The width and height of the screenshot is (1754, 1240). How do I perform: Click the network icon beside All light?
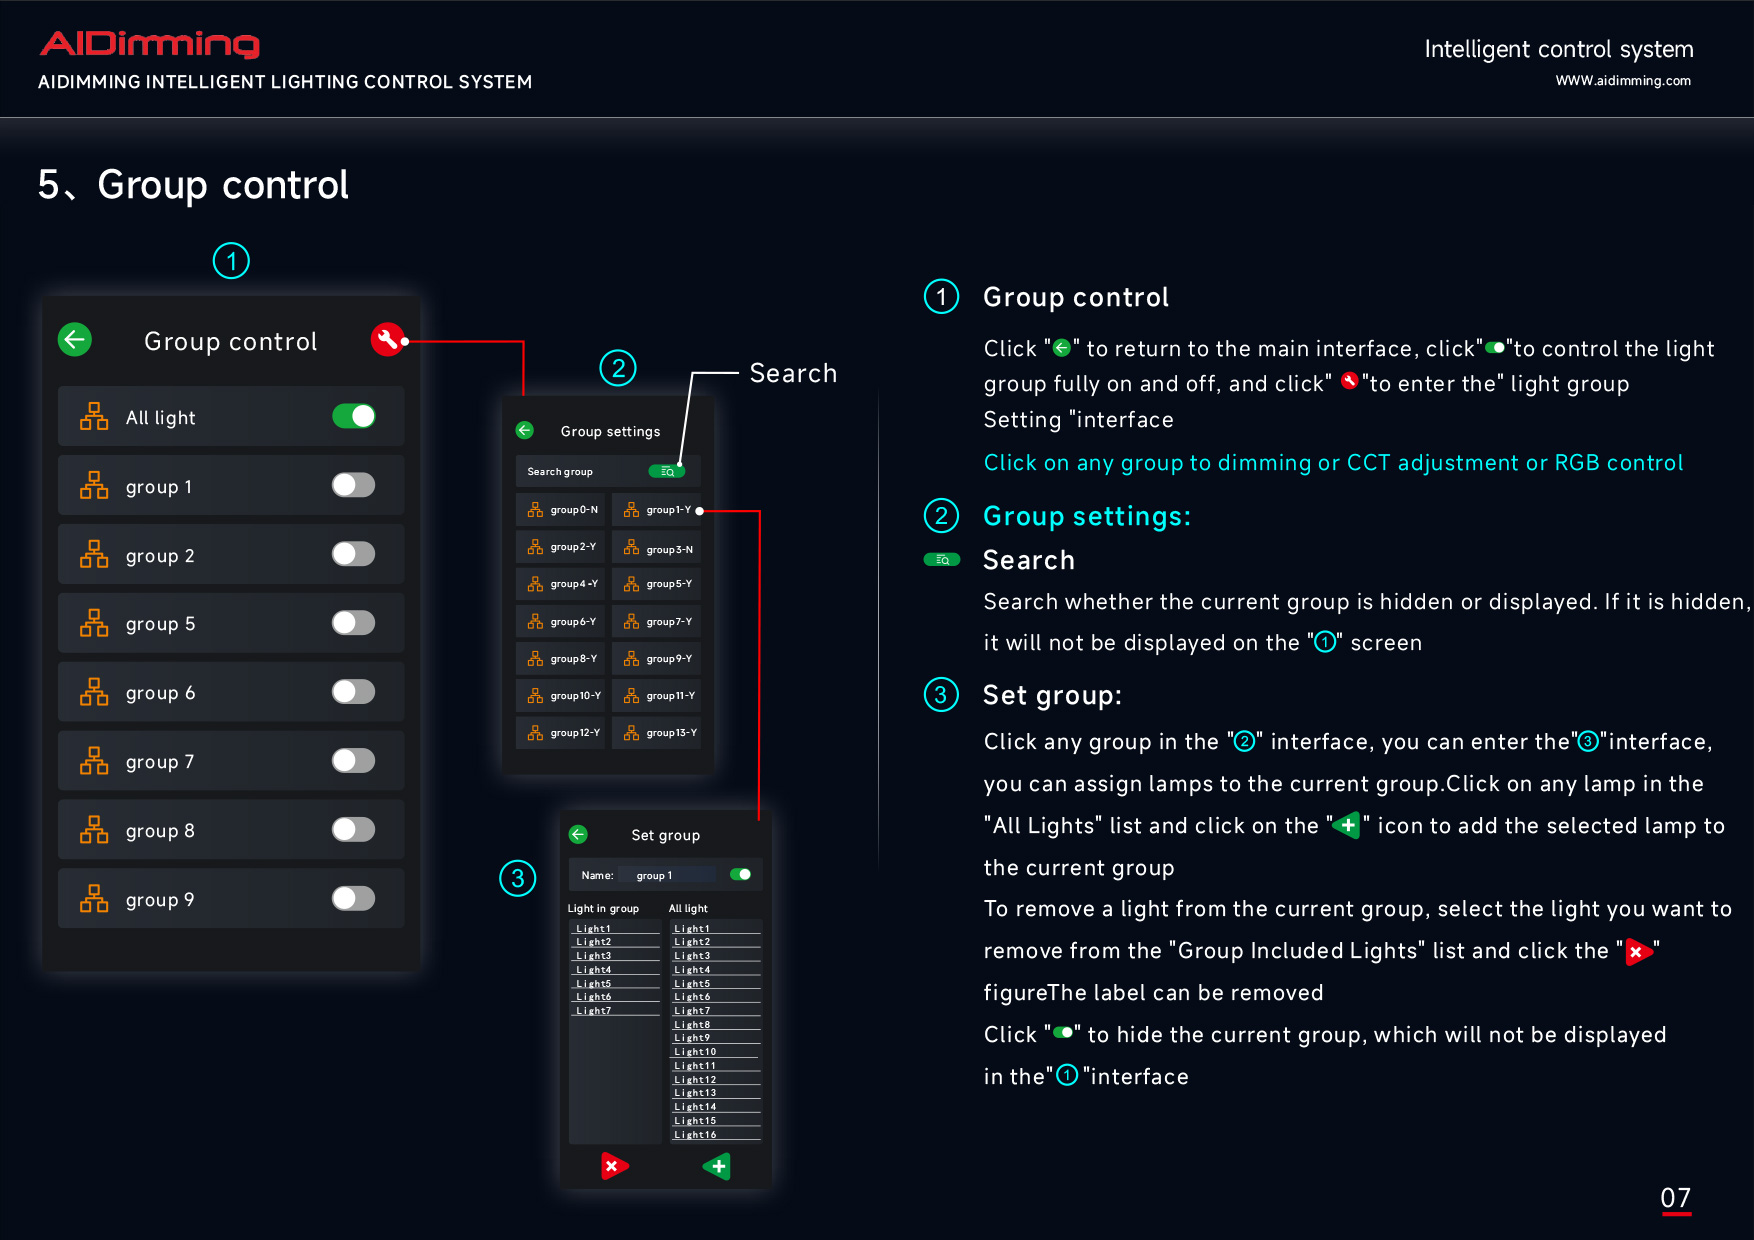click(x=94, y=417)
